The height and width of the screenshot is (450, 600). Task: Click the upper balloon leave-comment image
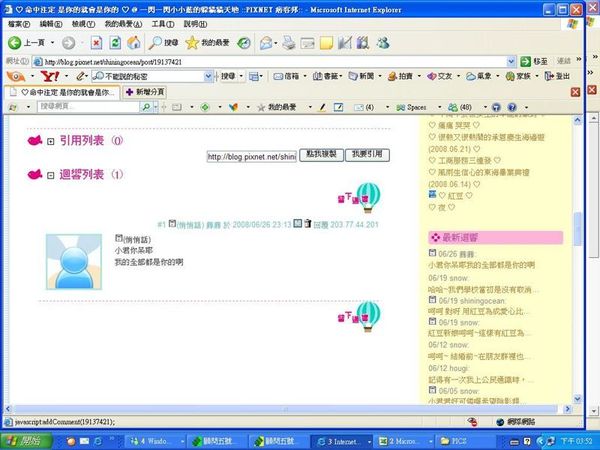[x=359, y=197]
